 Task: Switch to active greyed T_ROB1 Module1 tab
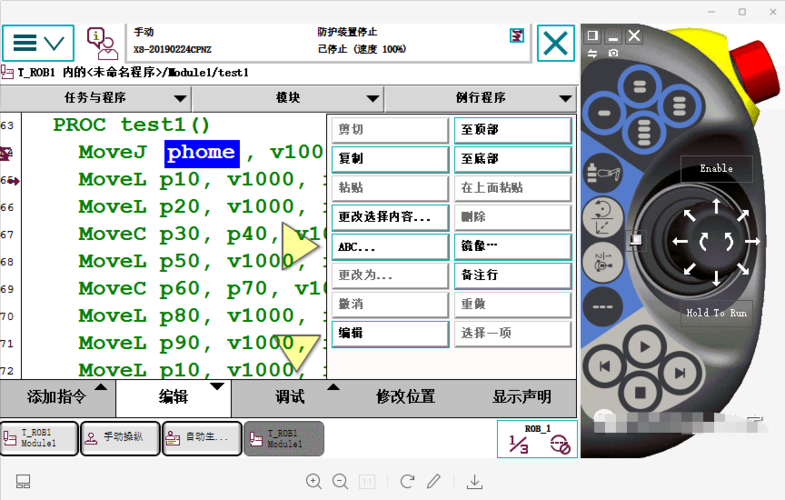pos(284,438)
